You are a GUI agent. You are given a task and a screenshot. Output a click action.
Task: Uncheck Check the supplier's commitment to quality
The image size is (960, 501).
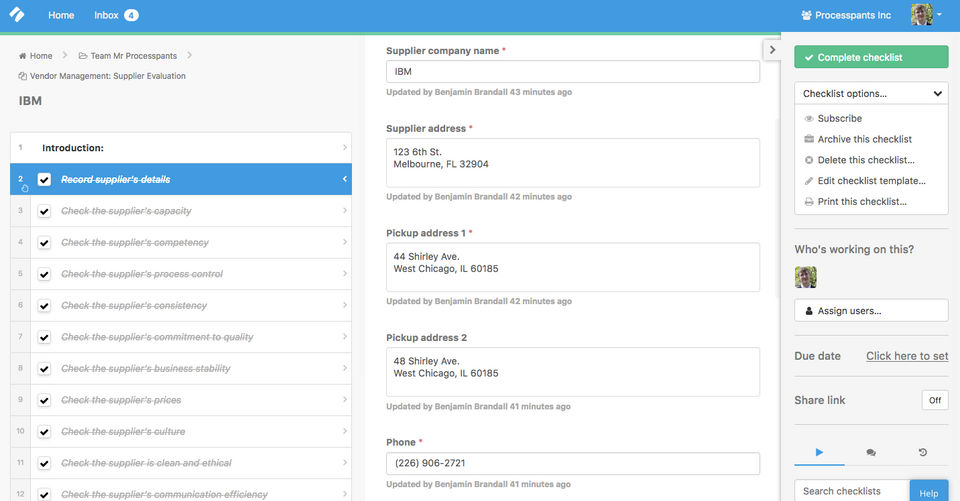(x=44, y=337)
